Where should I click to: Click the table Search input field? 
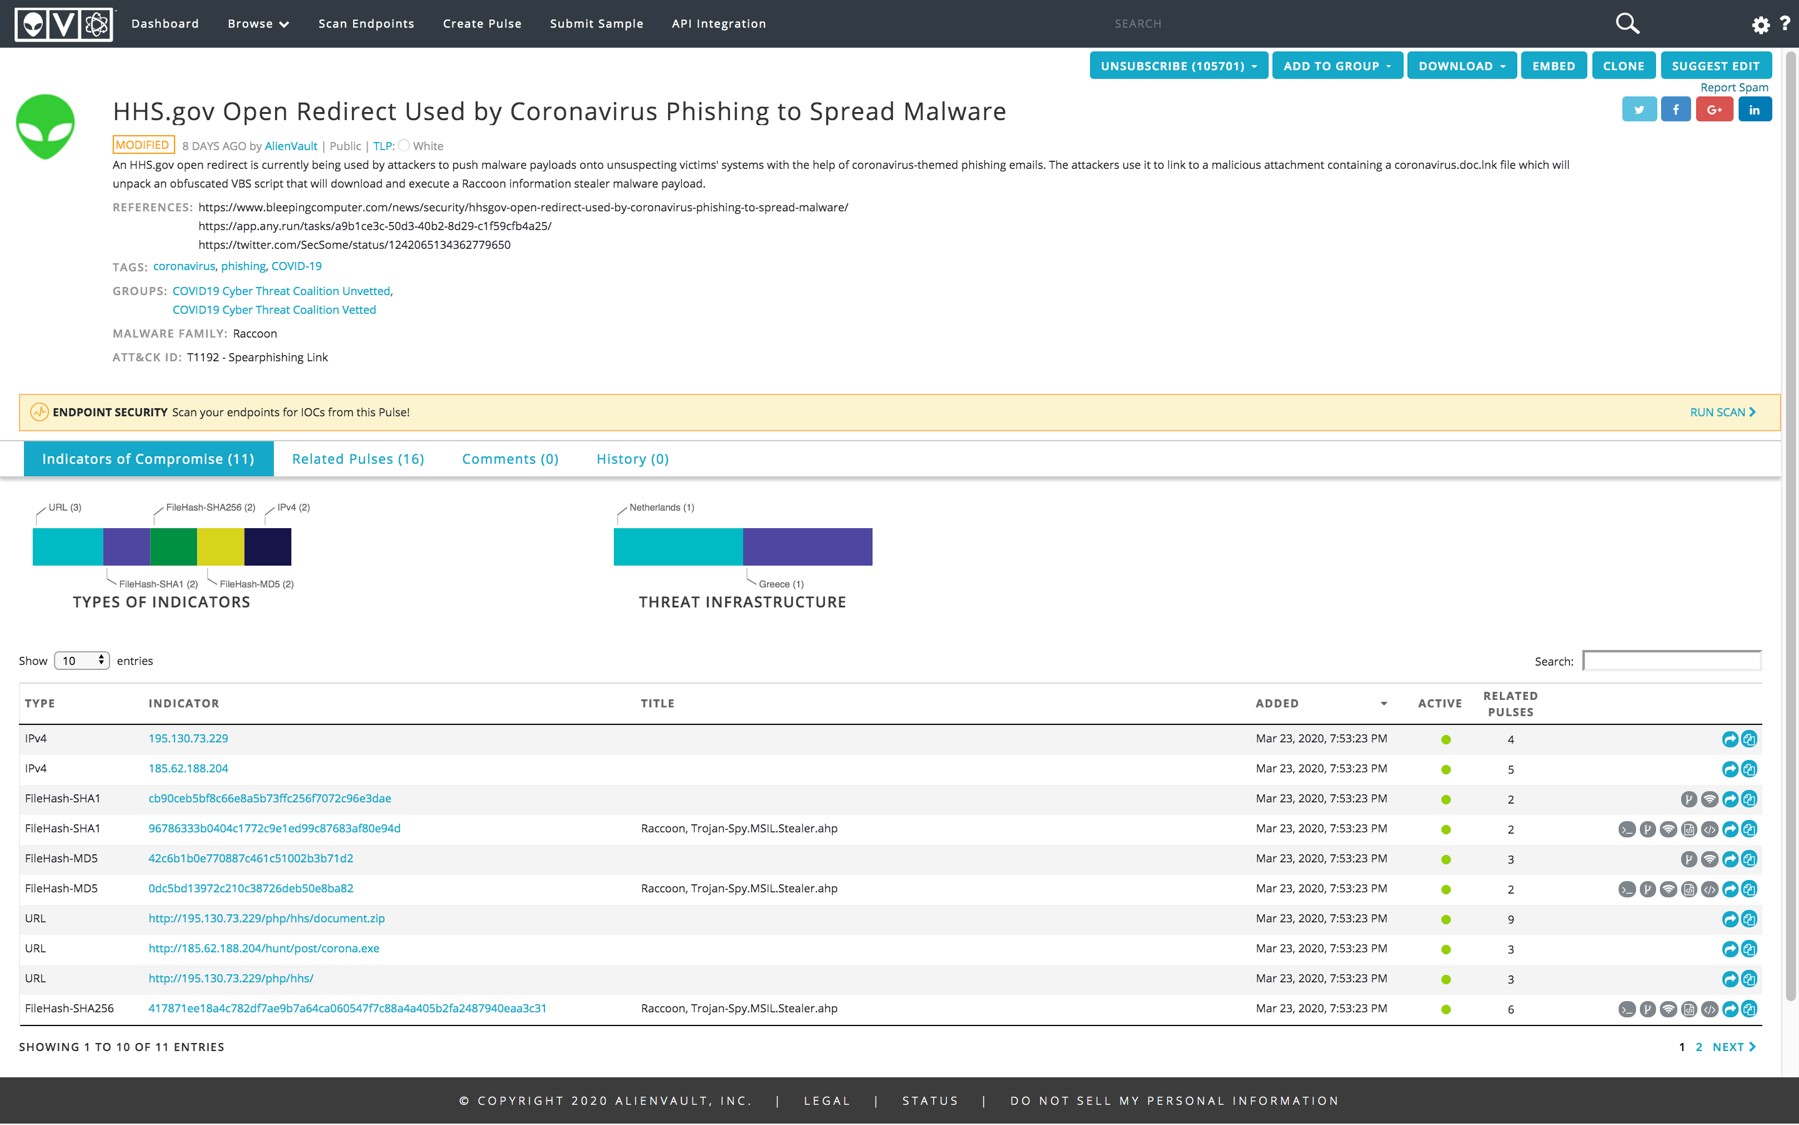pyautogui.click(x=1671, y=661)
